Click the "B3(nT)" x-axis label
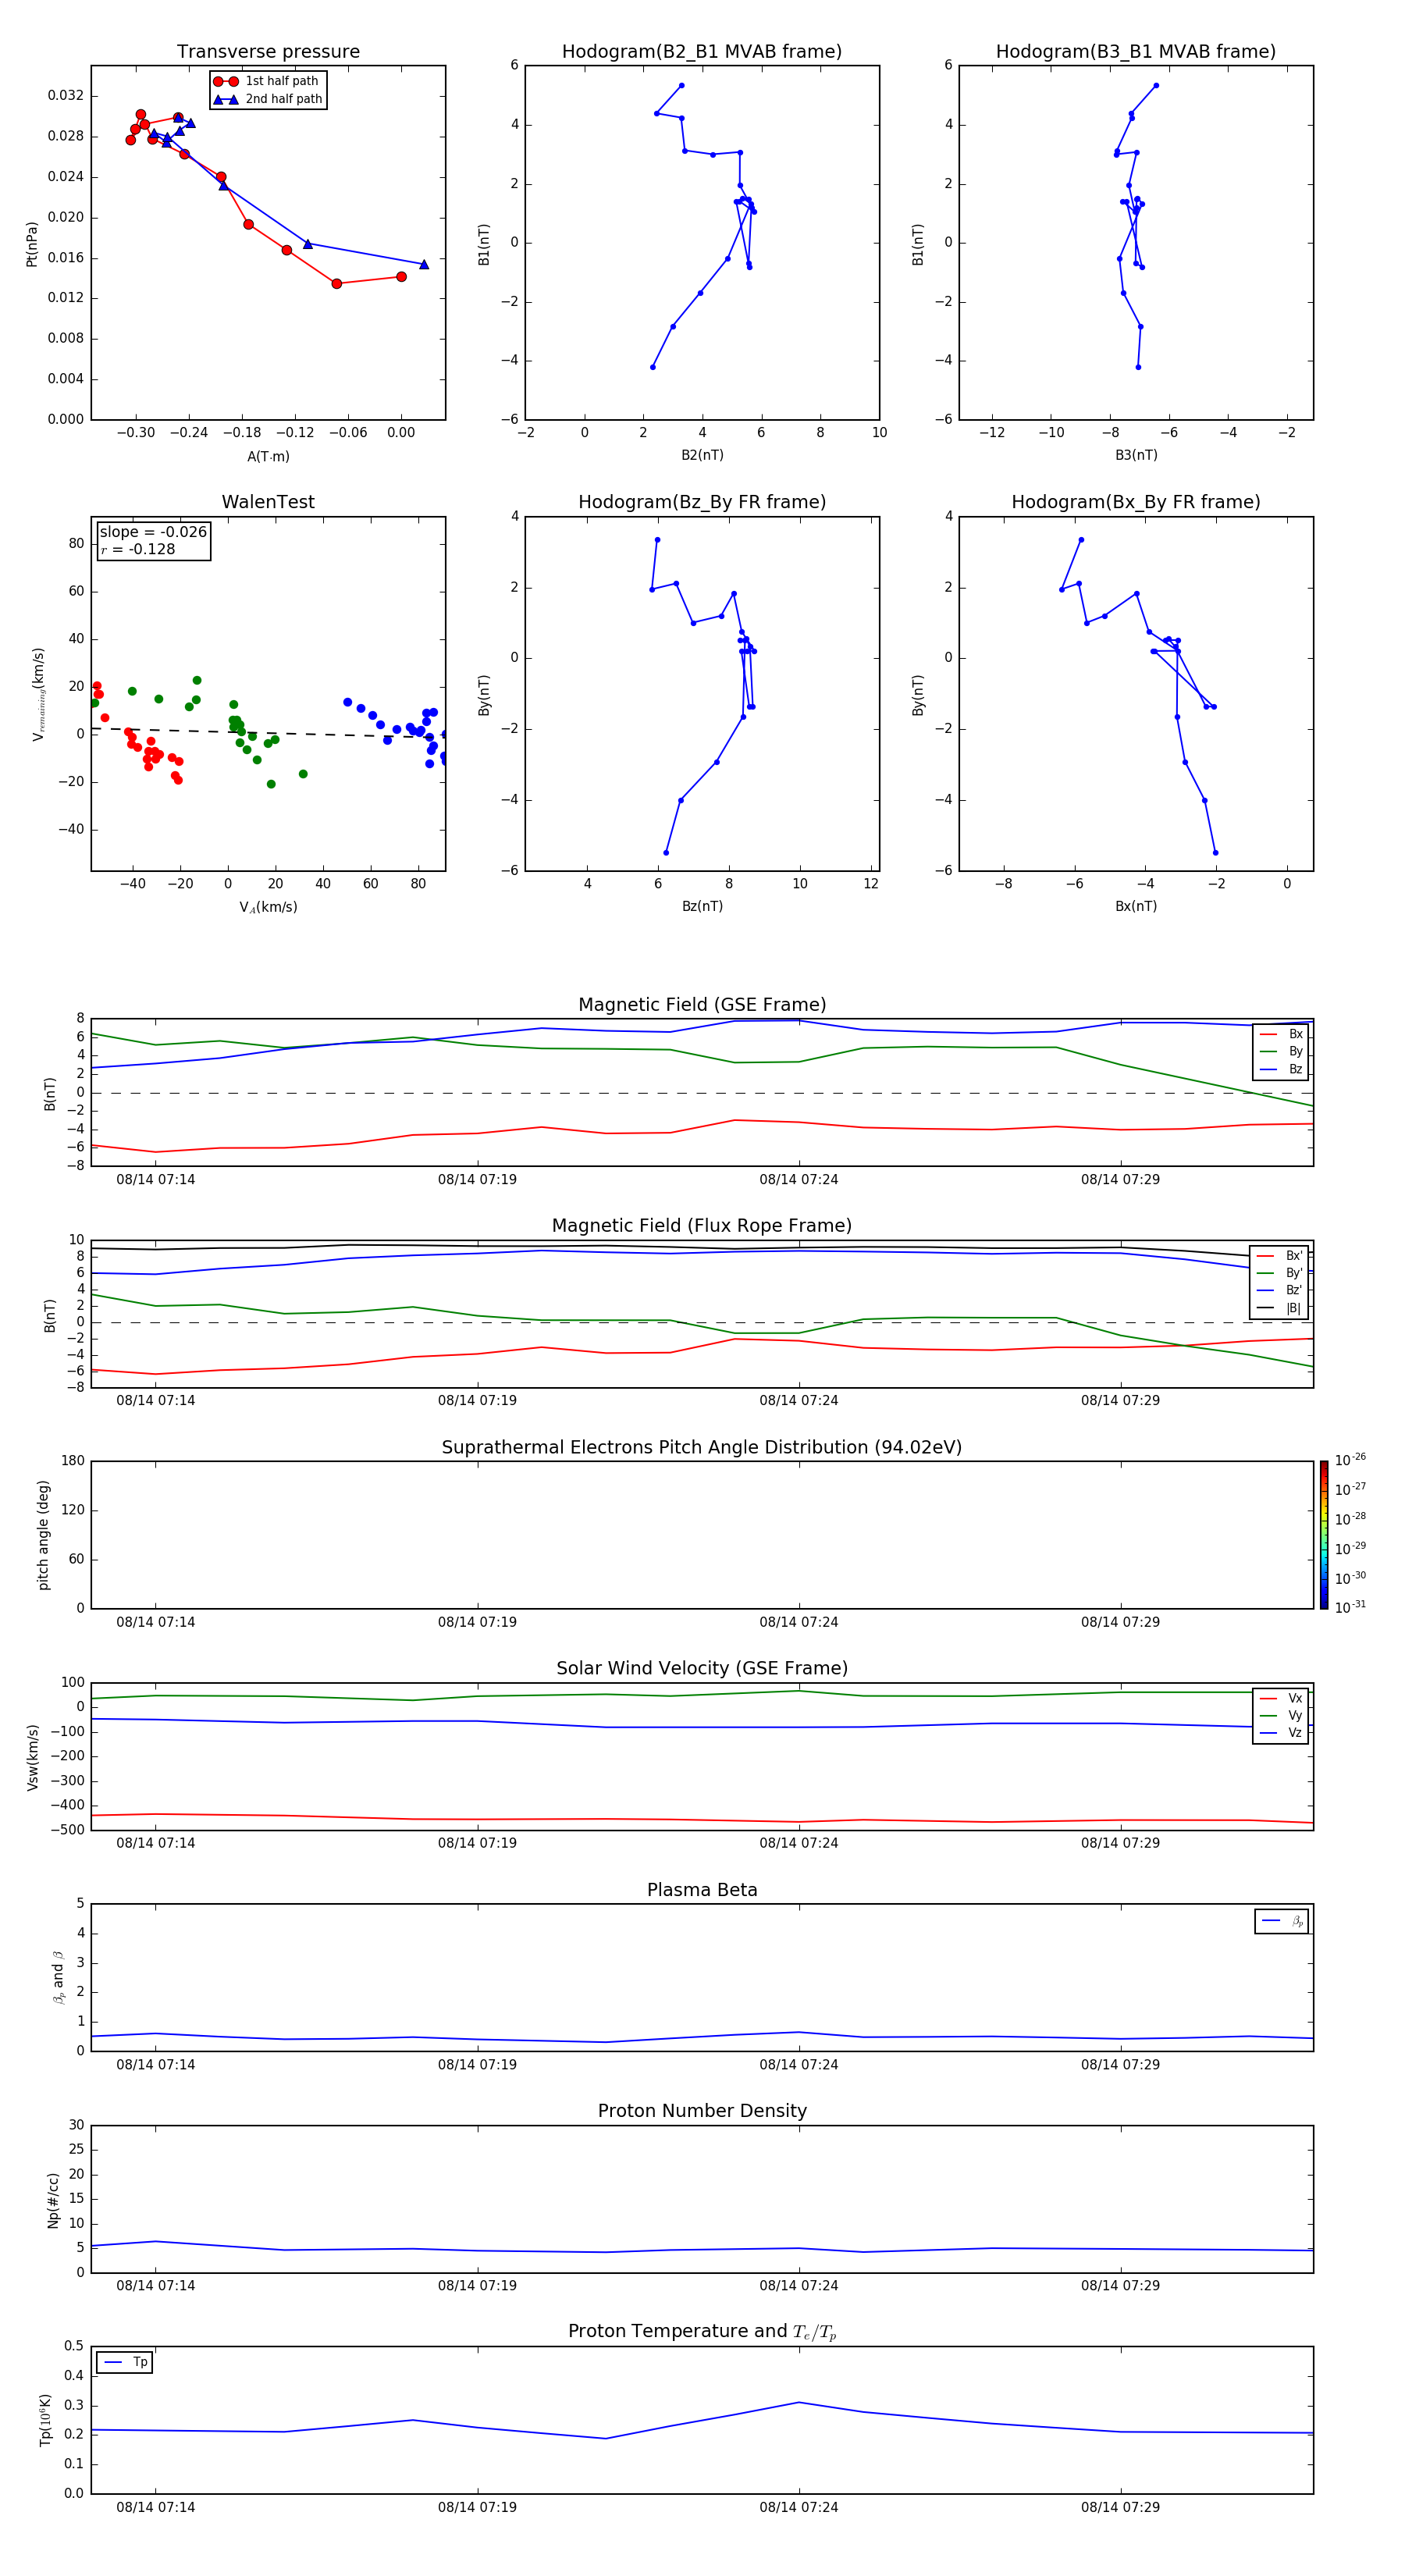Image resolution: width=1405 pixels, height=2576 pixels. (x=1136, y=455)
